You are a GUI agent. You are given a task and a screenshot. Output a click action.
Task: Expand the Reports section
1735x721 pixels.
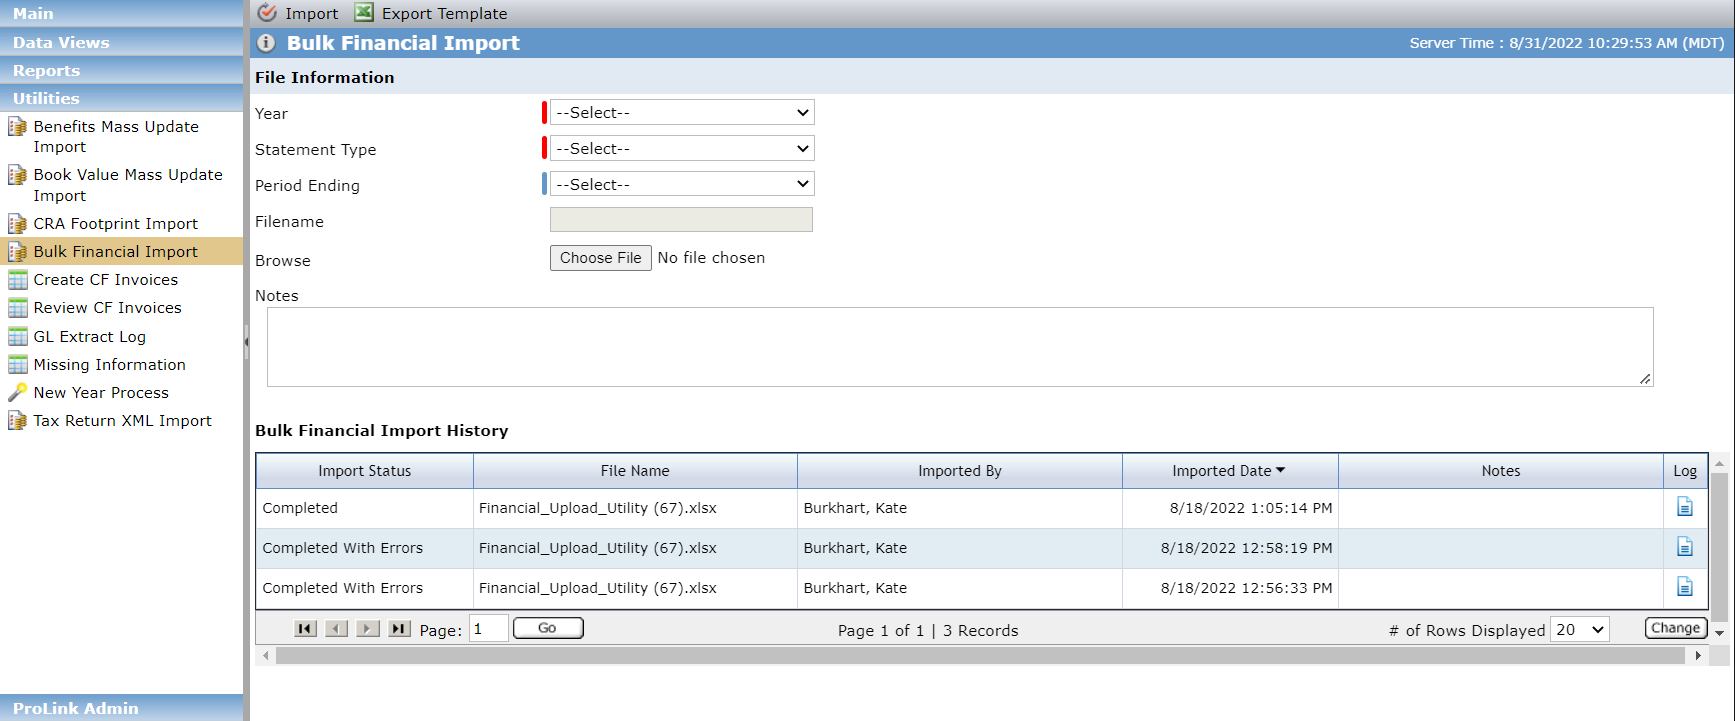[122, 70]
